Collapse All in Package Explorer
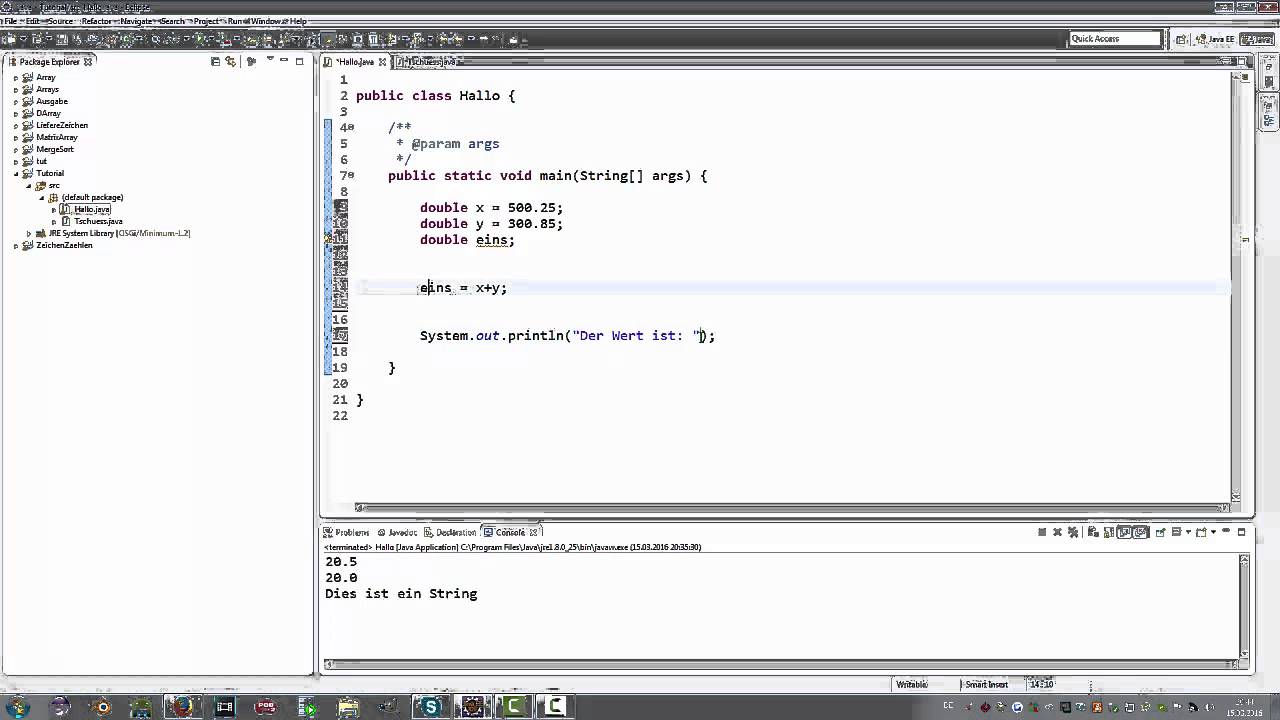Viewport: 1280px width, 720px height. (x=215, y=62)
